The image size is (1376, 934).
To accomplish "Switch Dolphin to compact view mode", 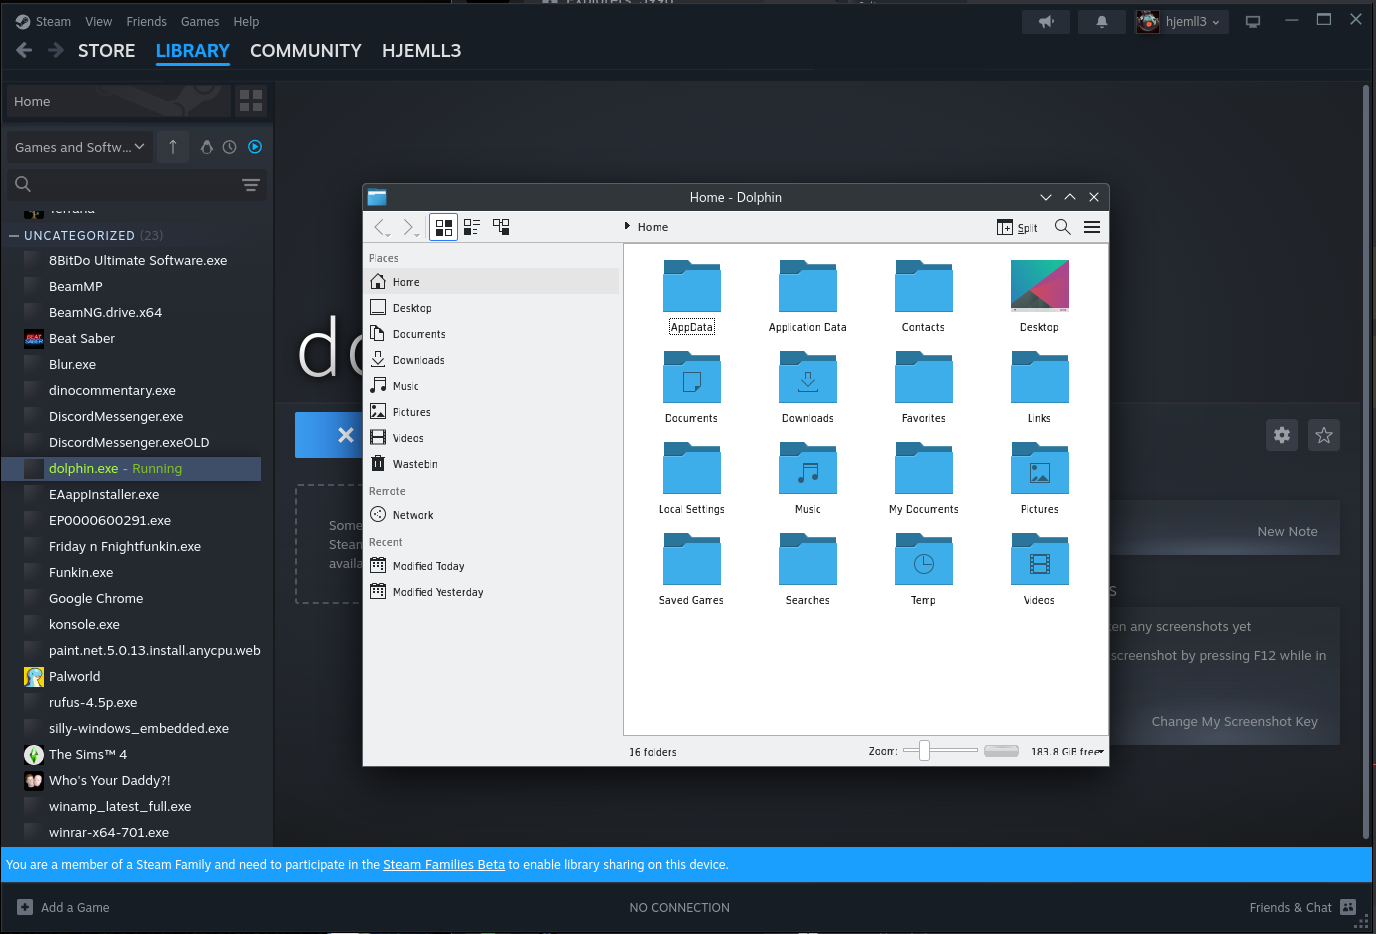I will coord(472,227).
